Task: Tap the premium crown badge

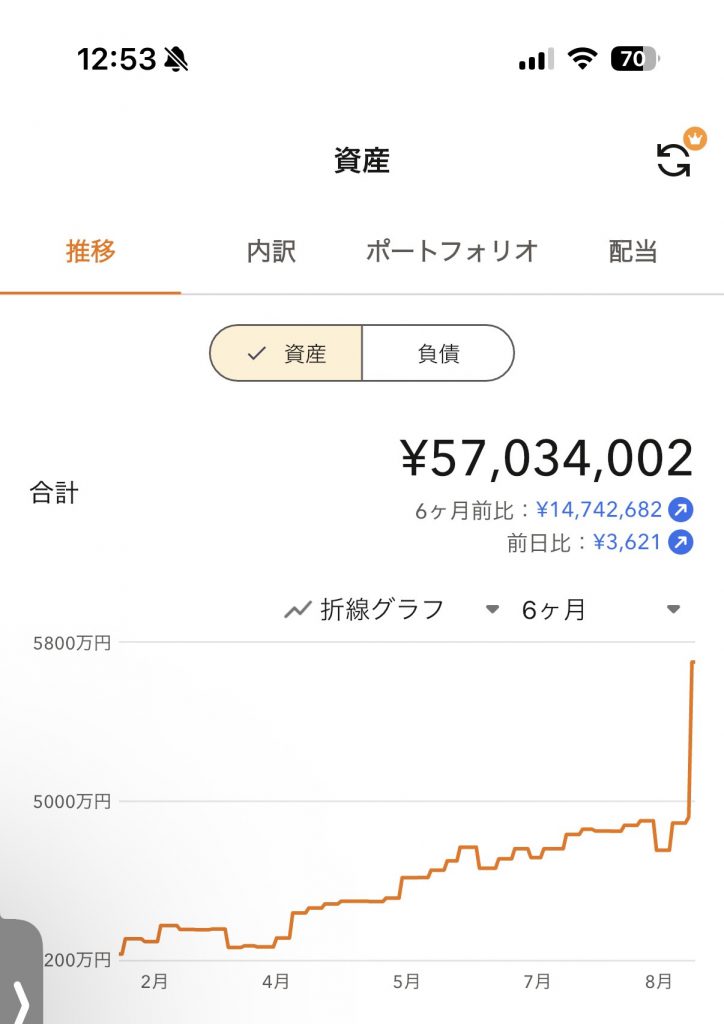Action: point(695,138)
